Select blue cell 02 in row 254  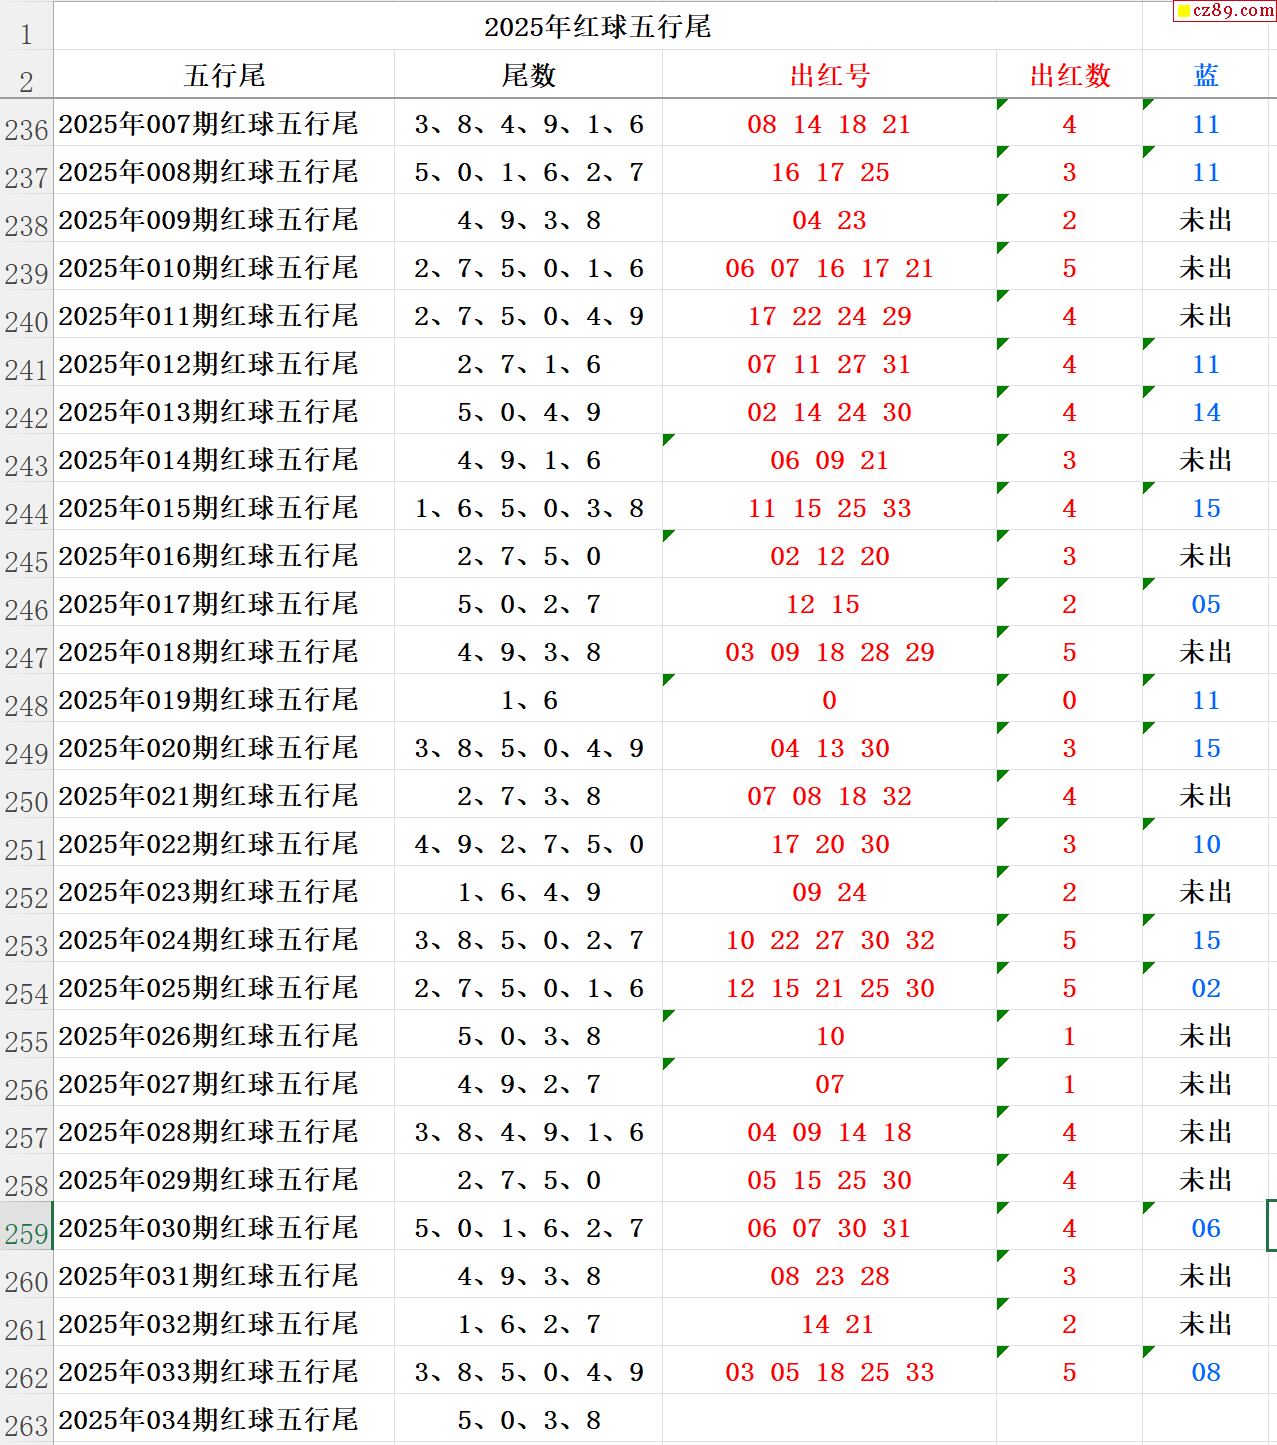pos(1206,987)
